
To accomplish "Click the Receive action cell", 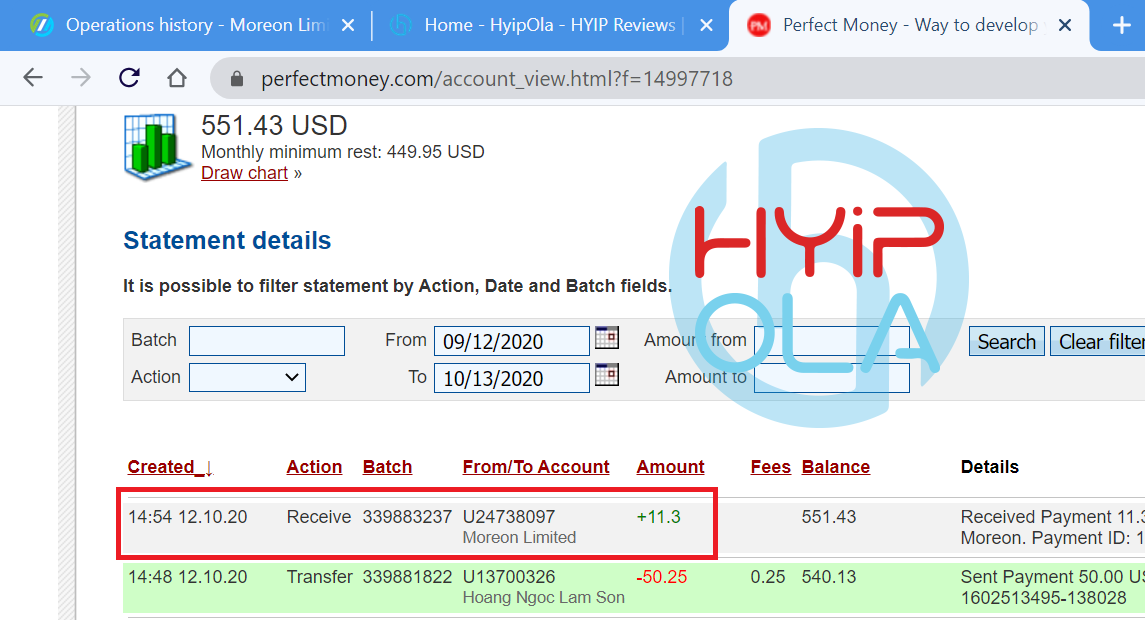I will [x=319, y=517].
